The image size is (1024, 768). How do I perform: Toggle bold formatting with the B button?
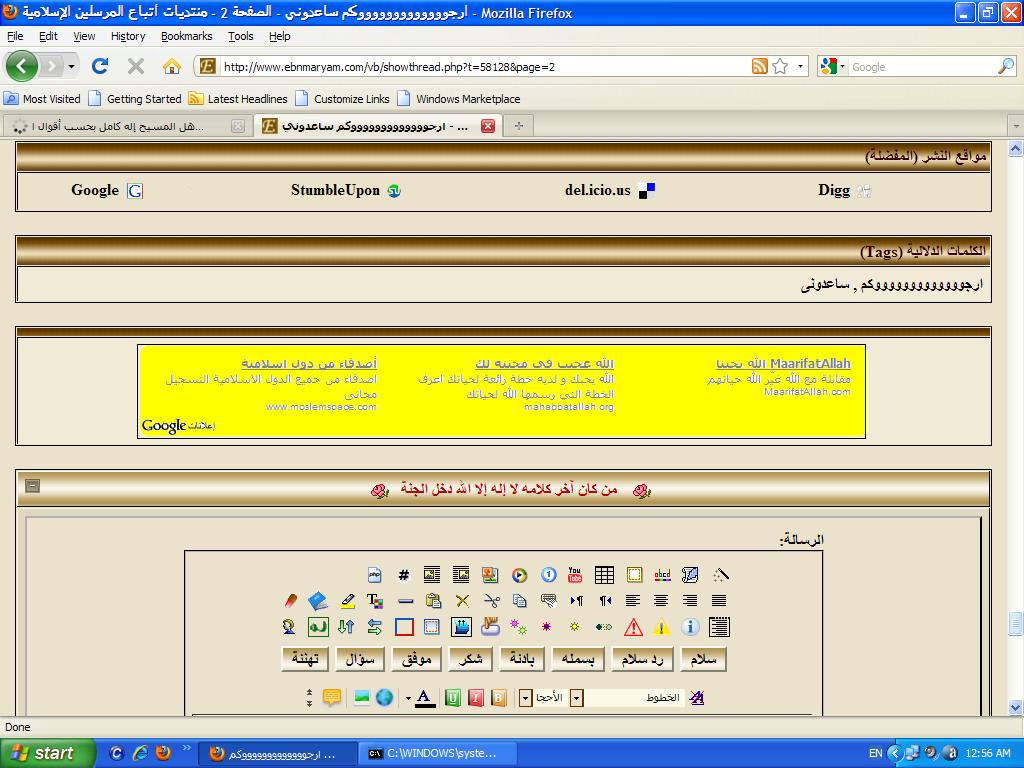[x=498, y=697]
